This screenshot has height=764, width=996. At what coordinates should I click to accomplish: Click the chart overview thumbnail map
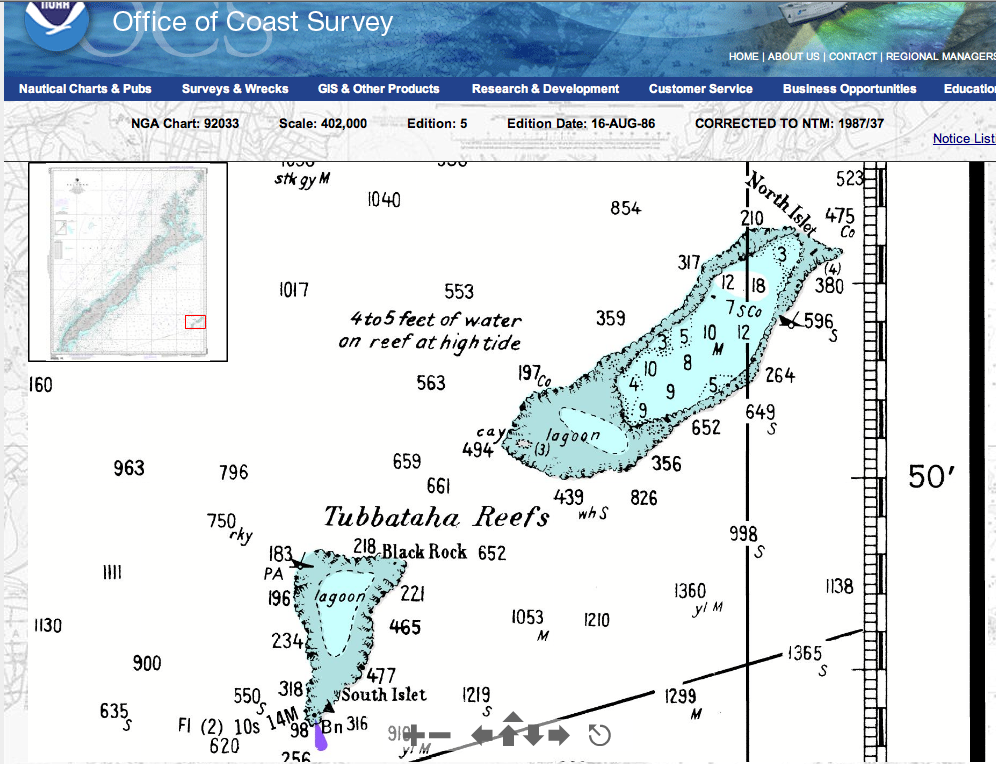coord(128,260)
